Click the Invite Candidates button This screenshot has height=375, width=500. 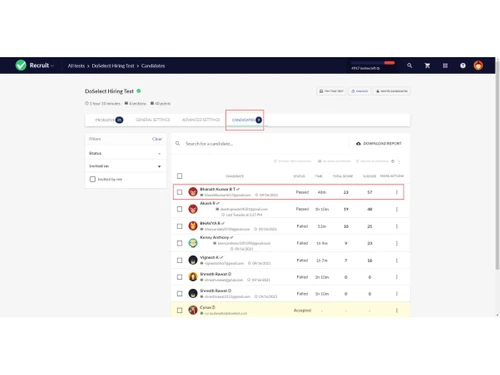click(392, 91)
